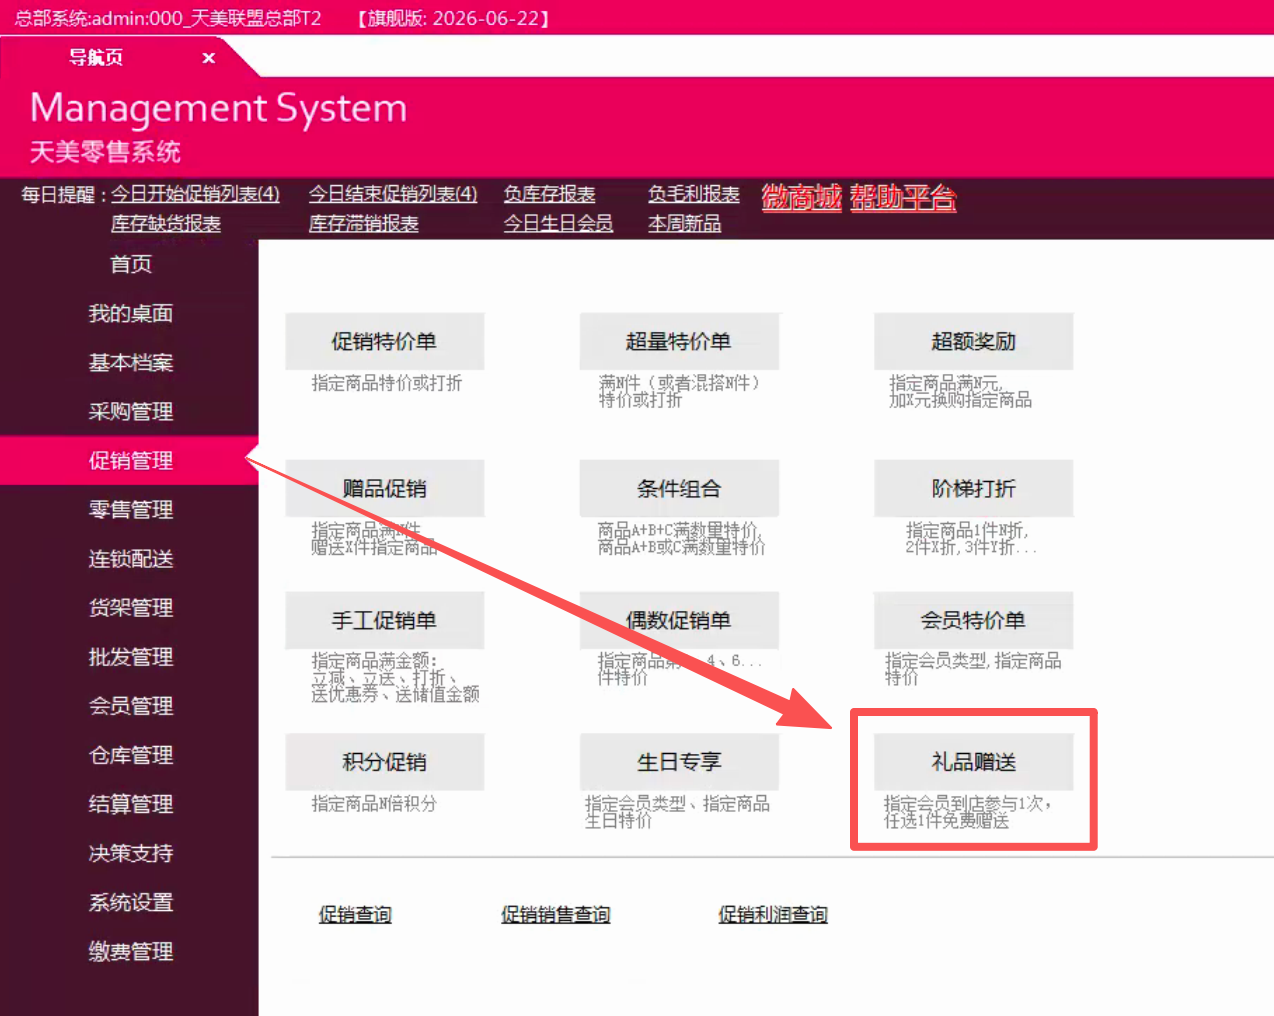Go to 首页 in sidebar
Image resolution: width=1274 pixels, height=1016 pixels.
pyautogui.click(x=130, y=264)
